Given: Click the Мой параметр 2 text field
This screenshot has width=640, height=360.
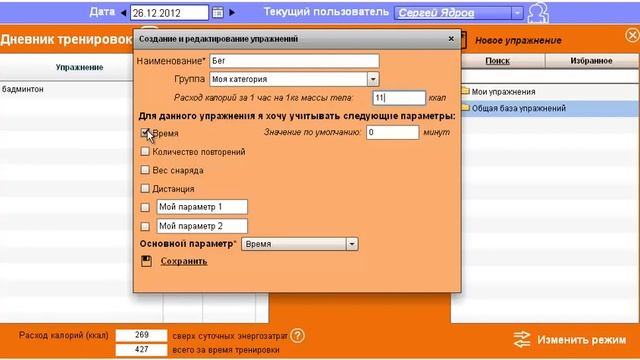Looking at the screenshot, I should click(x=202, y=226).
